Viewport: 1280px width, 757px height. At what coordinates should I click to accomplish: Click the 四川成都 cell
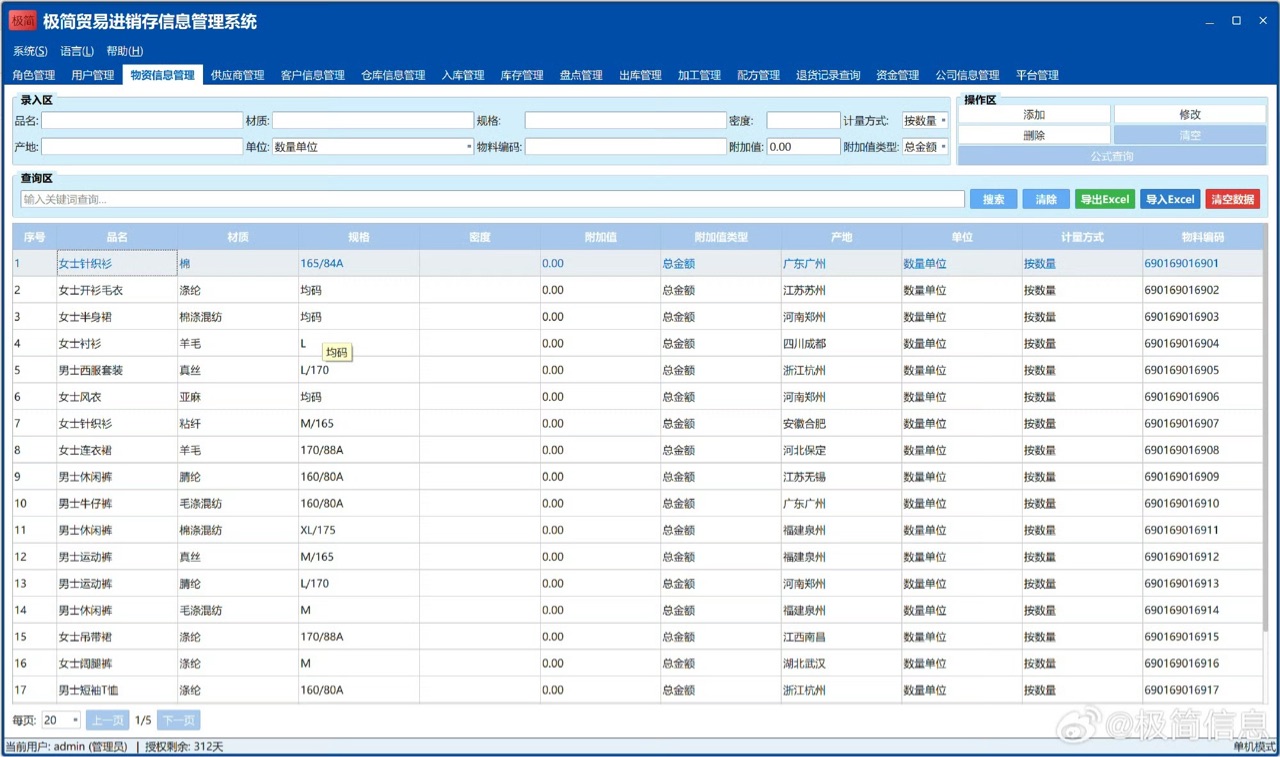[841, 344]
